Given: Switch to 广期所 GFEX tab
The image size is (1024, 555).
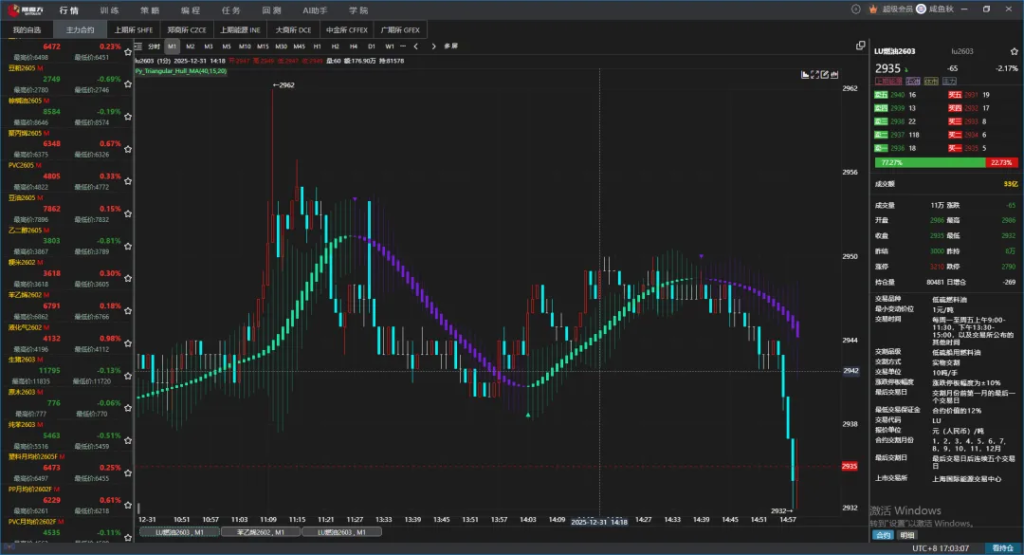Looking at the screenshot, I should pos(400,30).
